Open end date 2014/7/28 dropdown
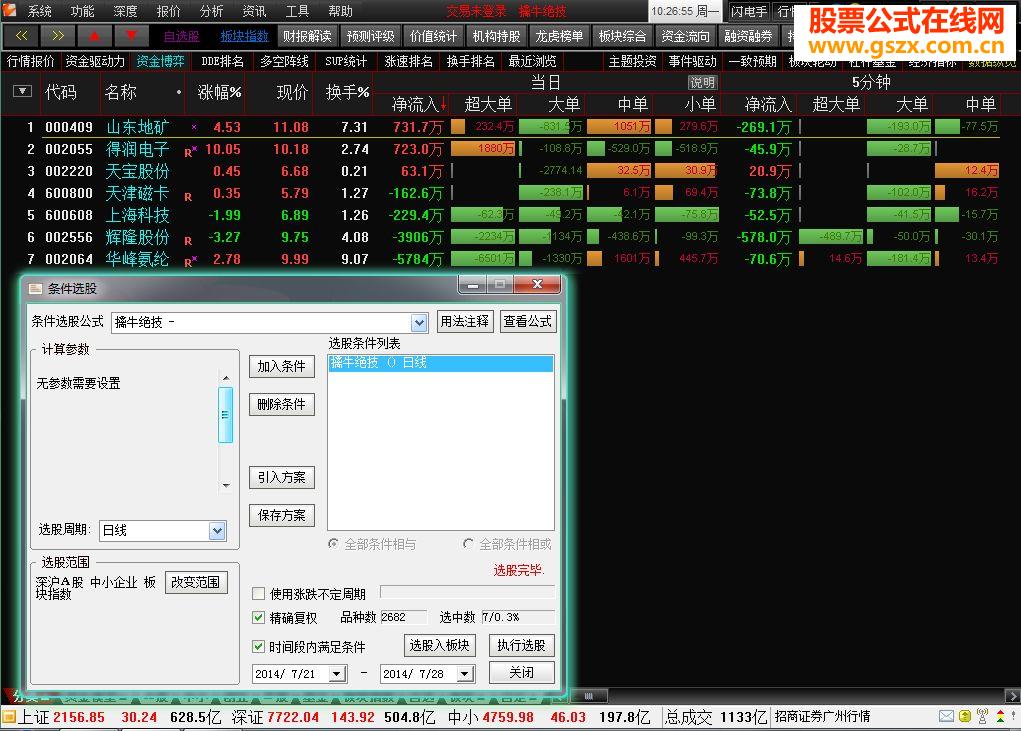1021x731 pixels. 464,674
